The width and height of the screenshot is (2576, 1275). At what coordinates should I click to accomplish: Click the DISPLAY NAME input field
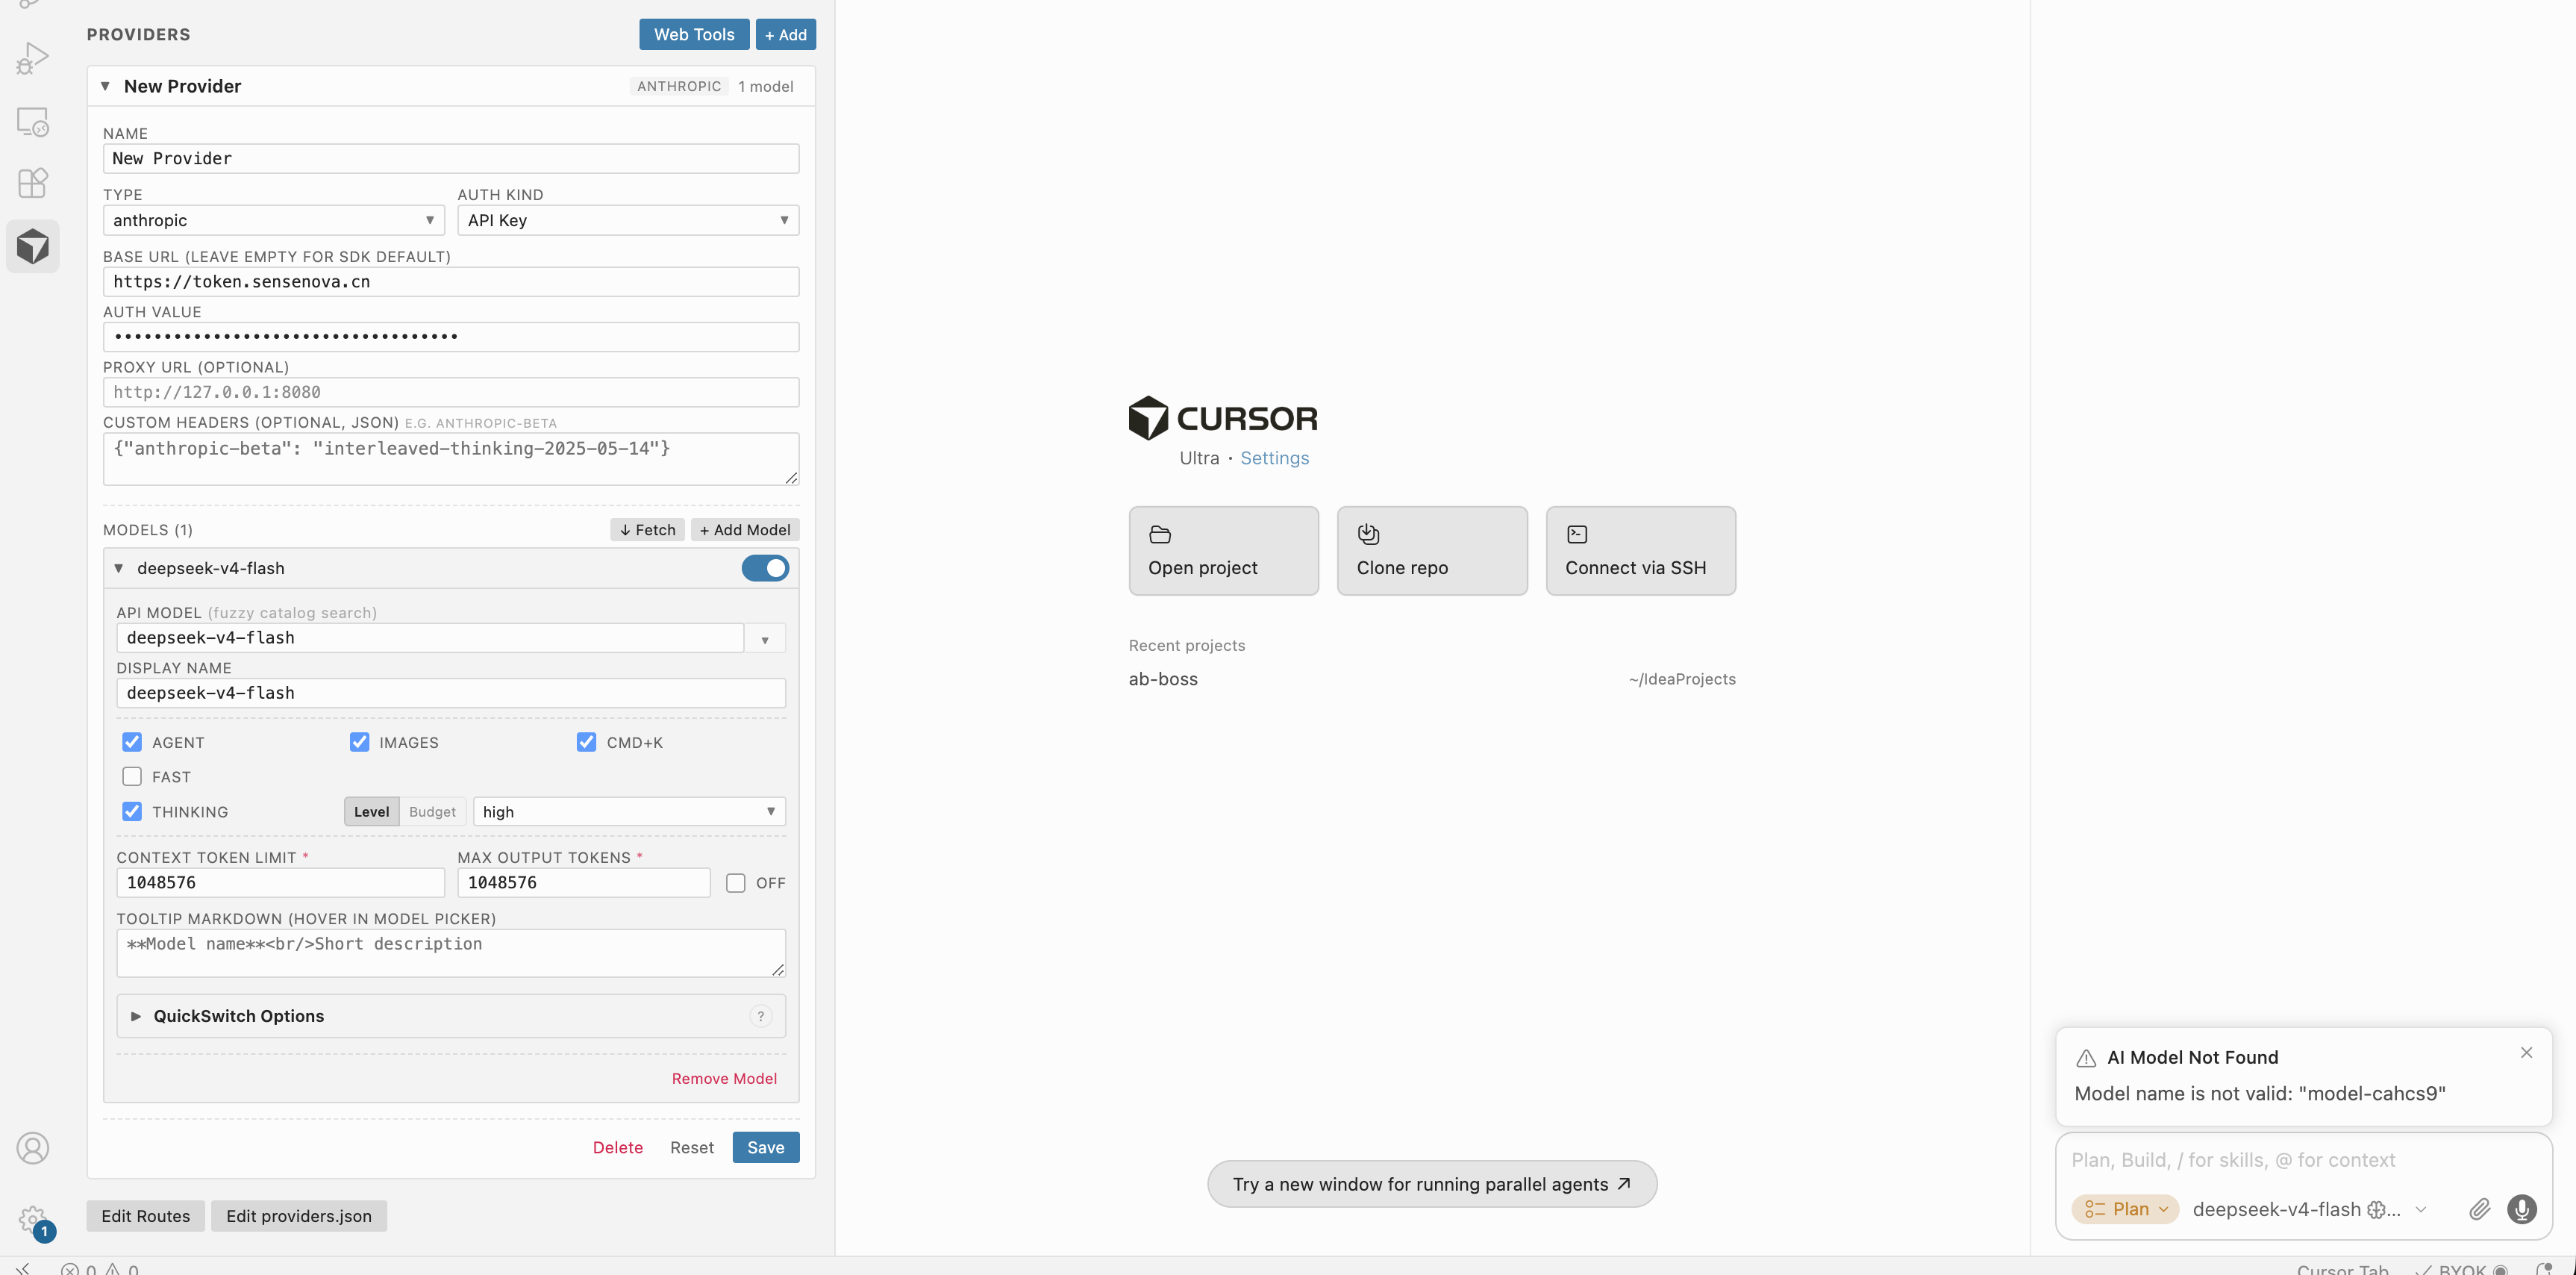451,693
